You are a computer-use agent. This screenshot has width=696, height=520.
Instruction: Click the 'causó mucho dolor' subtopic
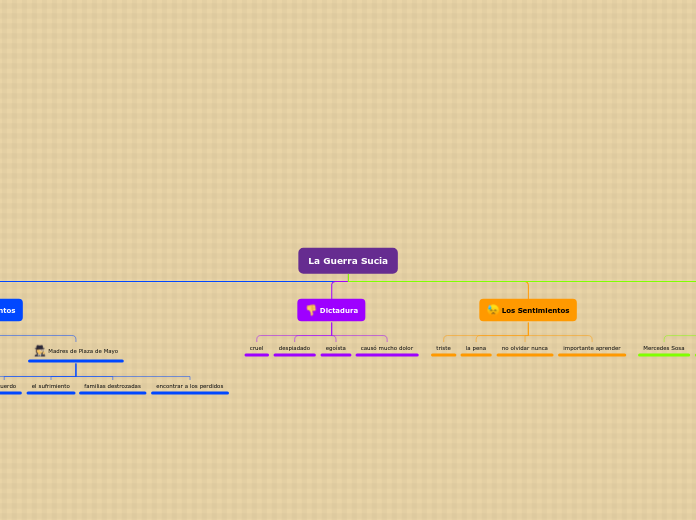(x=387, y=349)
